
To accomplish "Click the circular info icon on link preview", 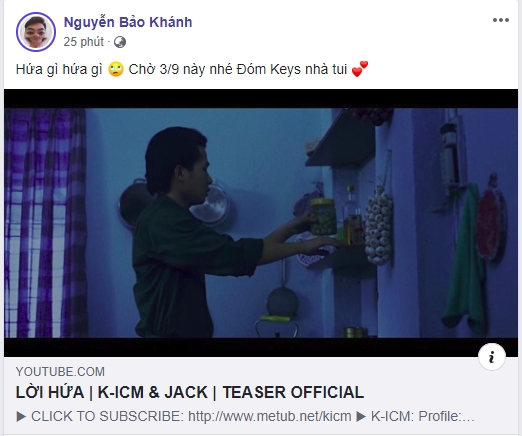I will point(492,357).
